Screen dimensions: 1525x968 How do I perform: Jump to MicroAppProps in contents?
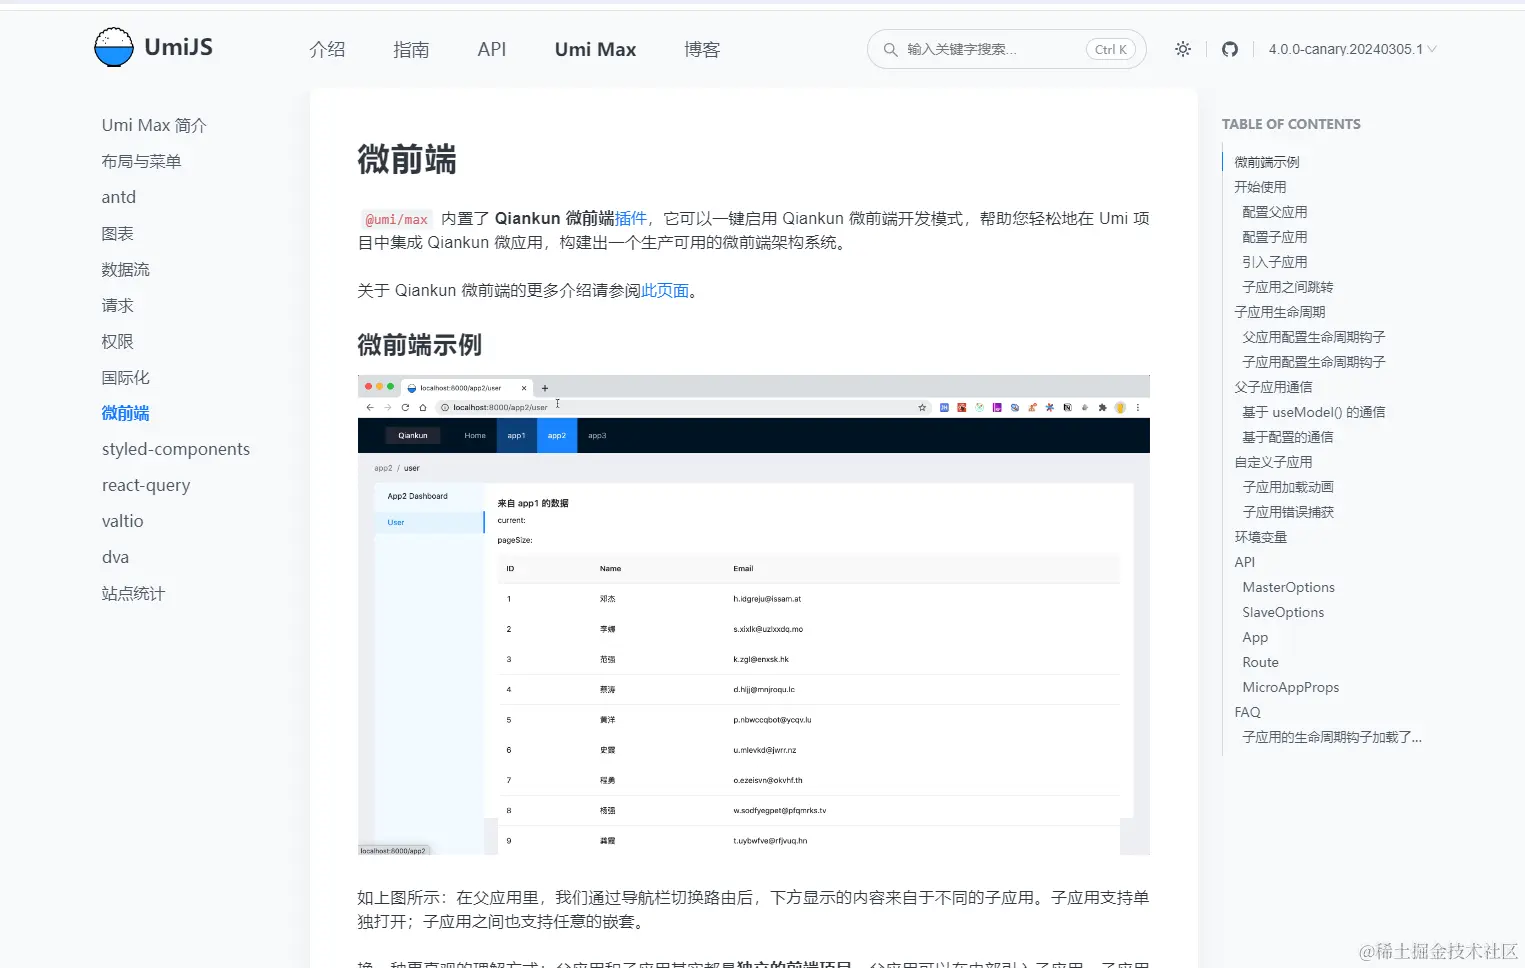coord(1290,687)
